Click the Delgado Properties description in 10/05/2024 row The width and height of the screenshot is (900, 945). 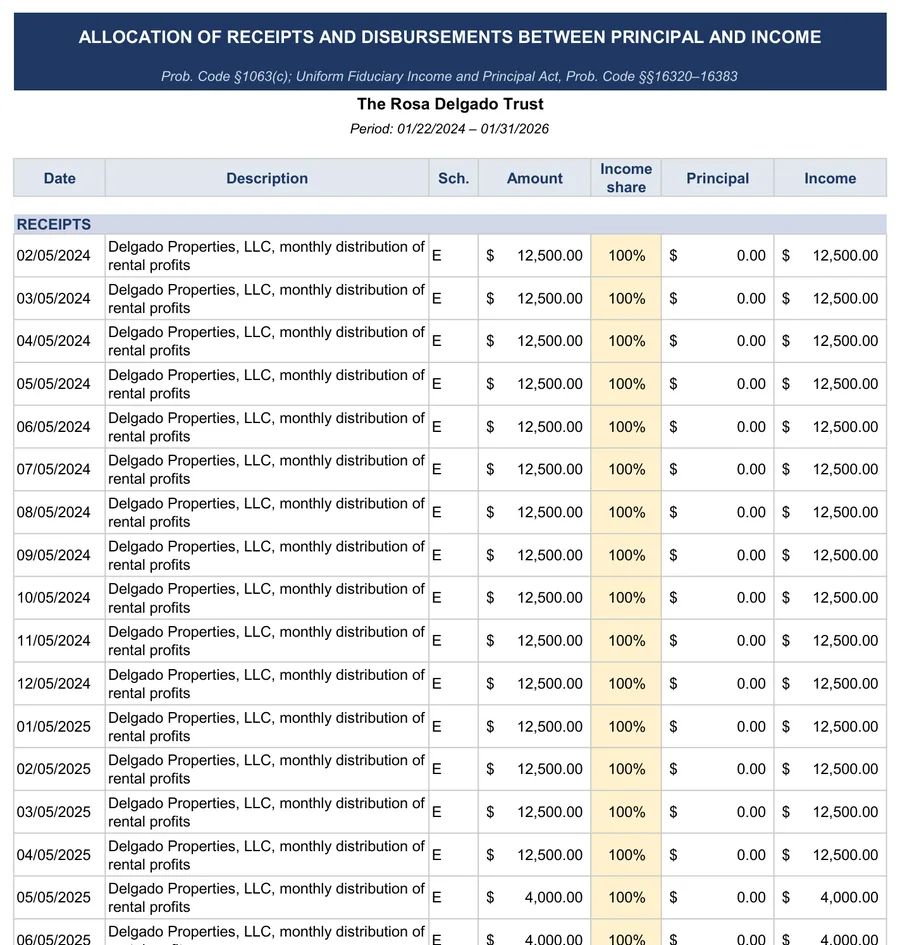[266, 598]
